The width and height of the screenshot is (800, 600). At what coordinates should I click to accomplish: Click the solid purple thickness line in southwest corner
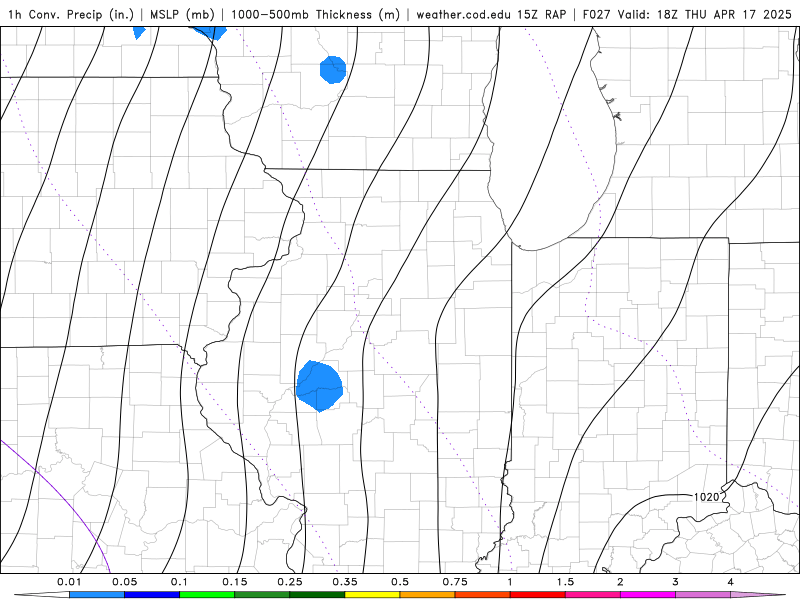66,500
